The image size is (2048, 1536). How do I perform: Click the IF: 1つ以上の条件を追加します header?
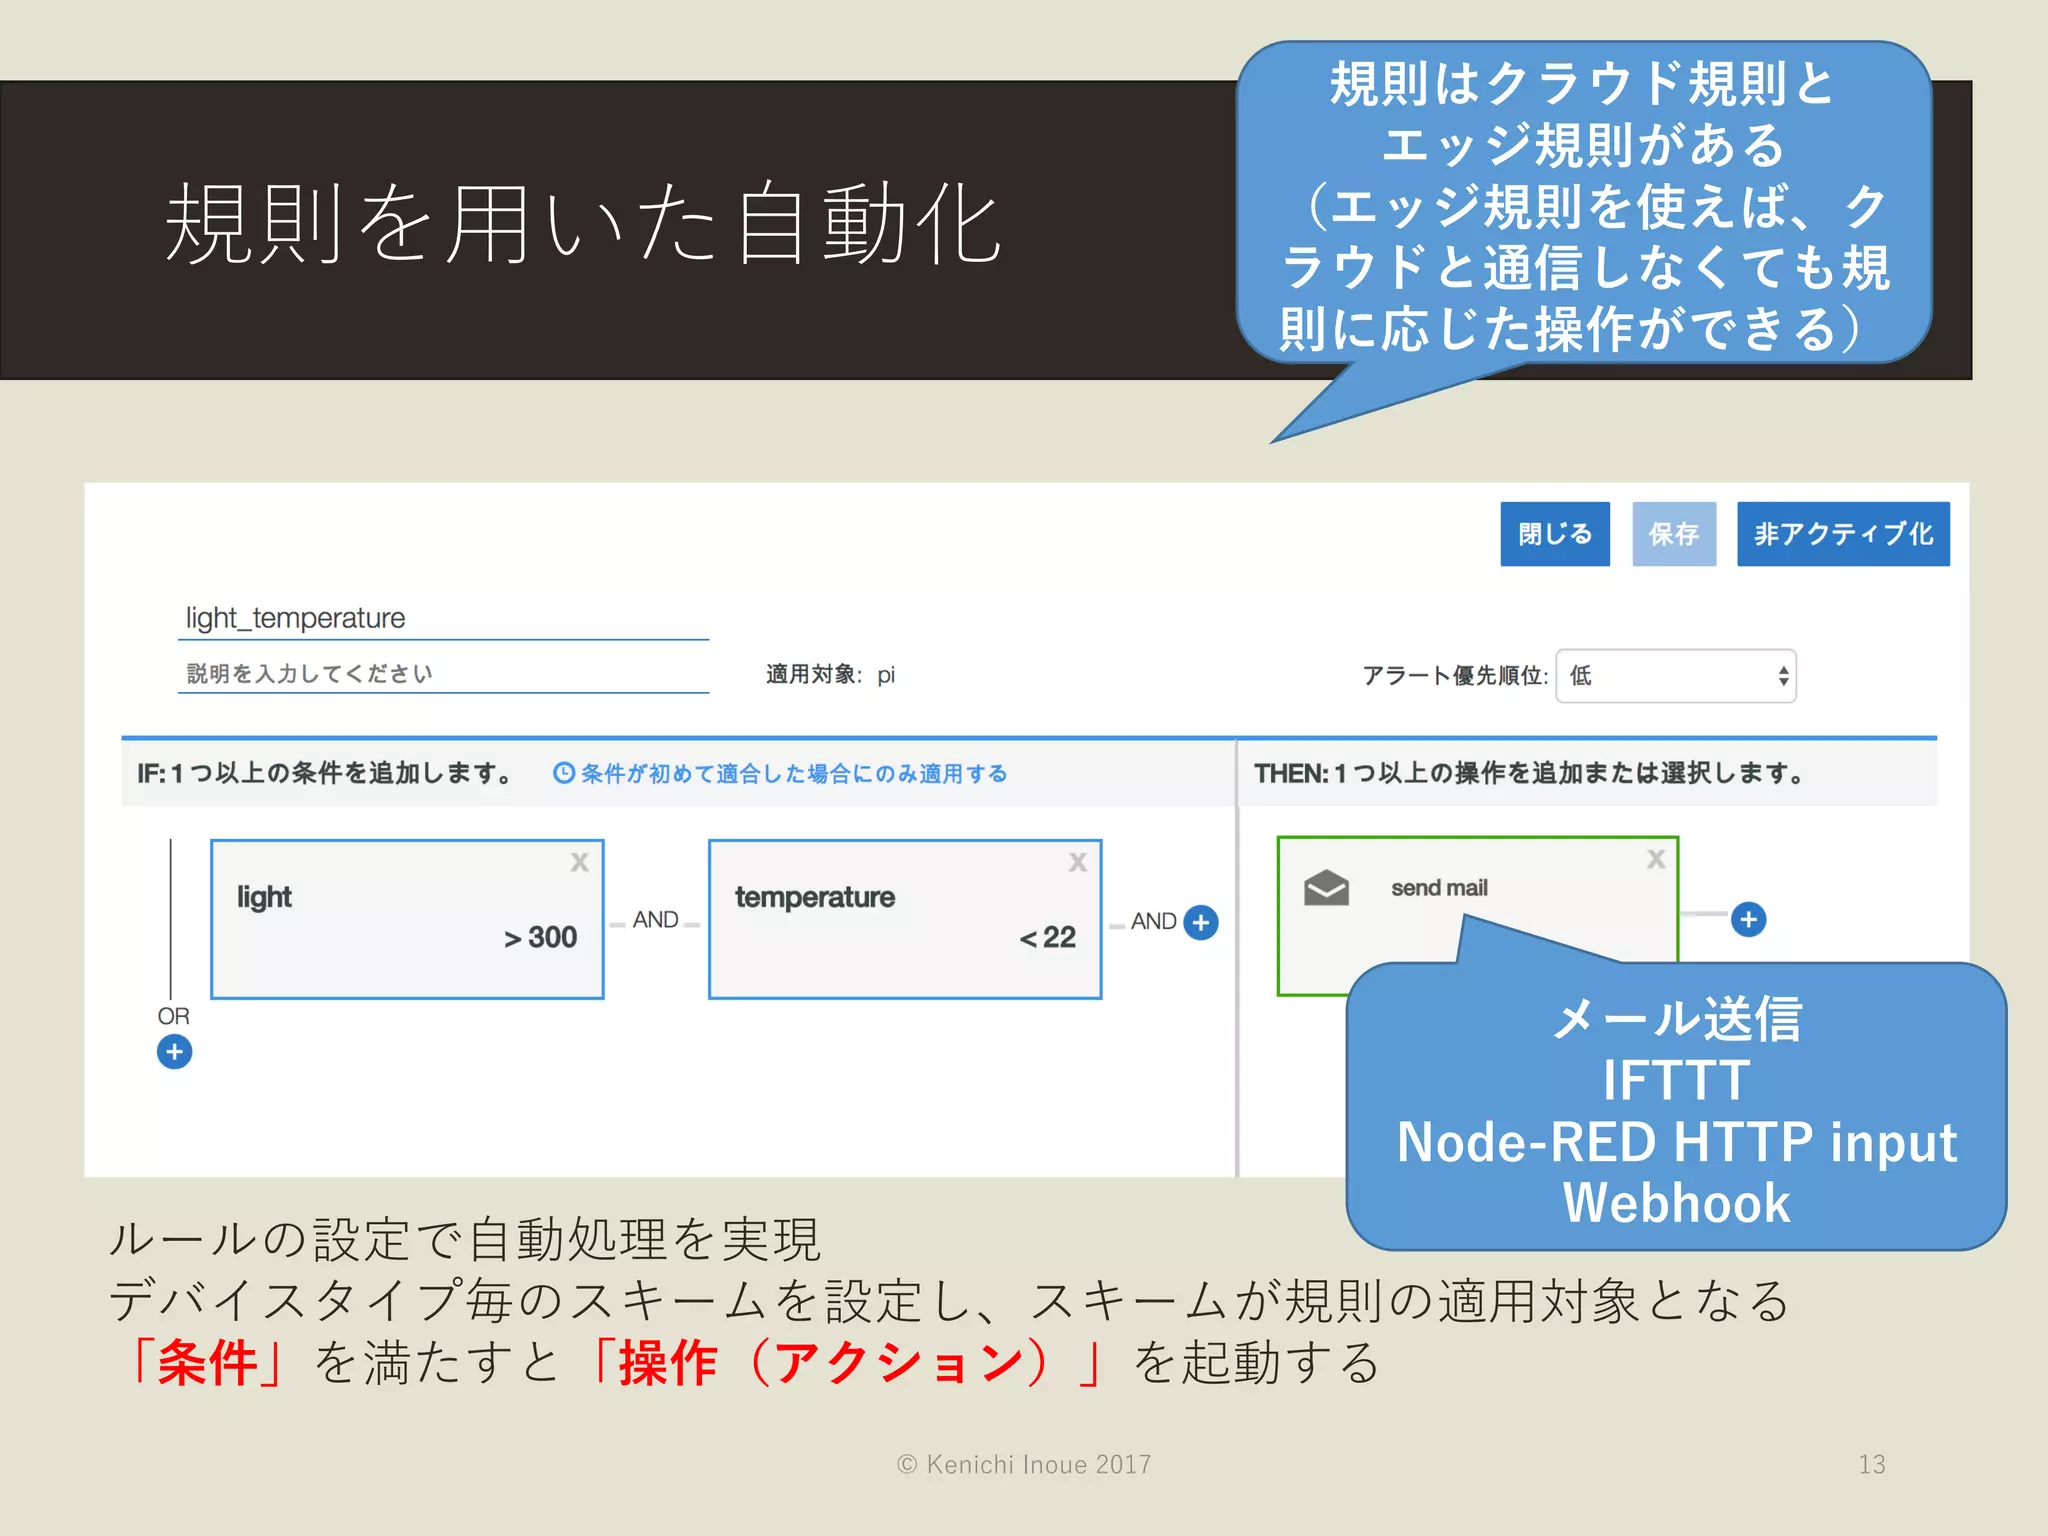326,773
